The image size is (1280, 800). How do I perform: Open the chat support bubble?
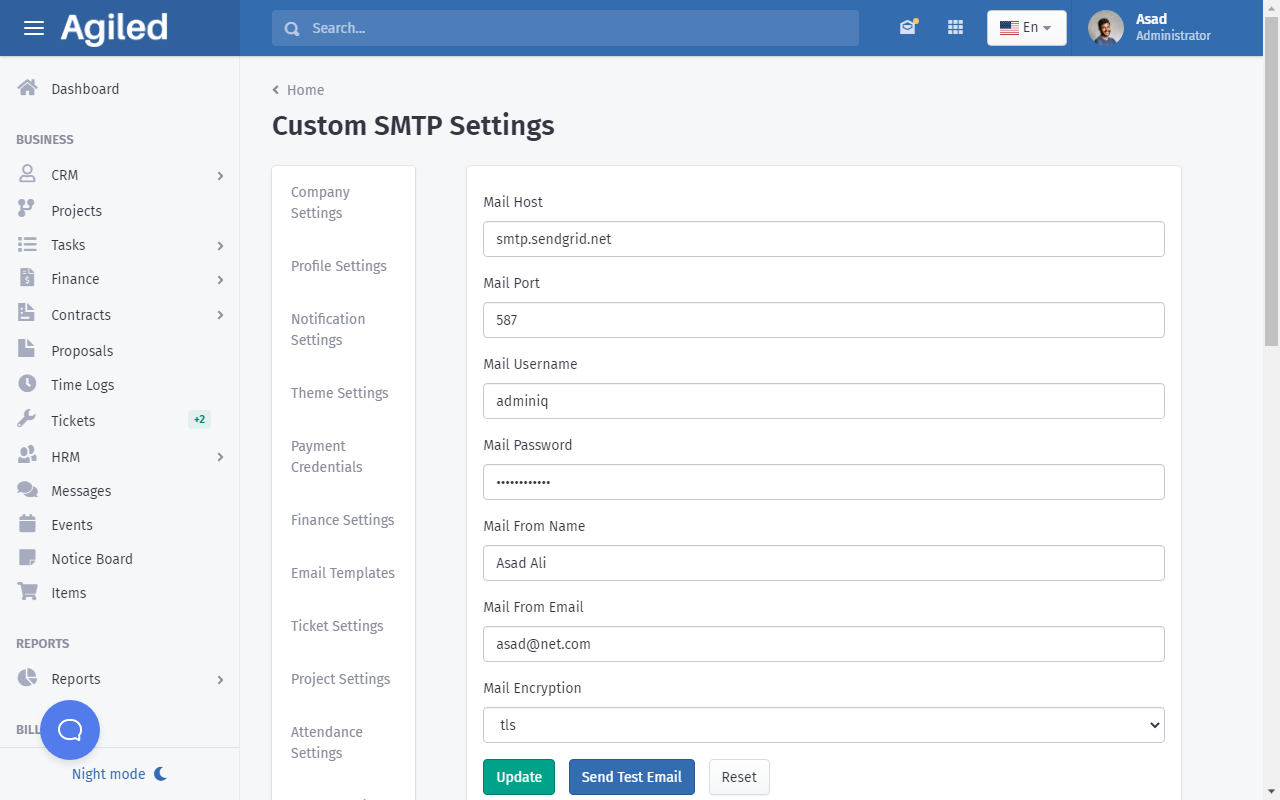(70, 730)
